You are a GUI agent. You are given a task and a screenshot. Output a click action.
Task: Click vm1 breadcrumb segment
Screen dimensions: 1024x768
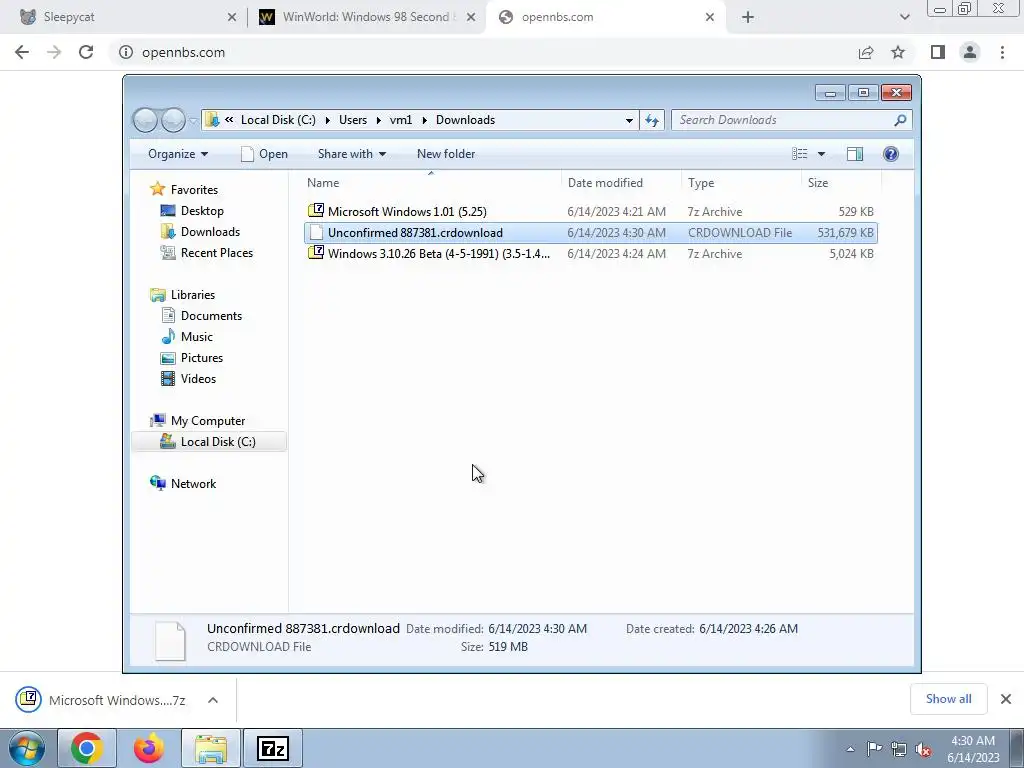pyautogui.click(x=401, y=120)
